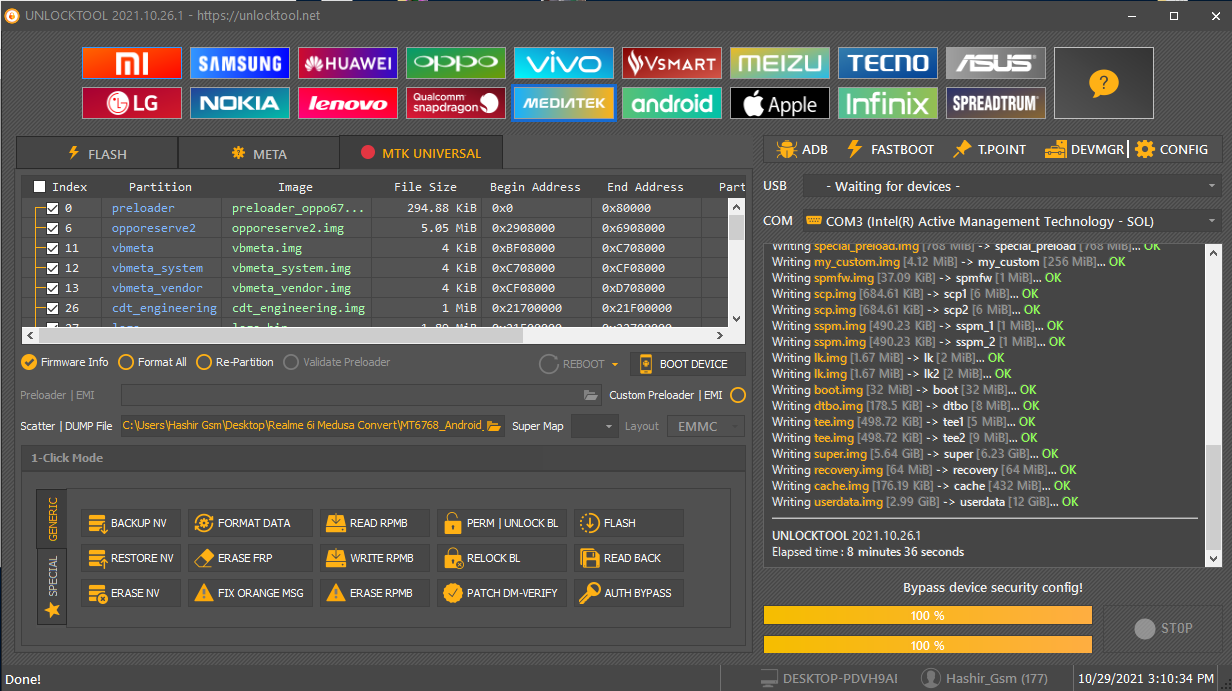Screen dimensions: 1232x691
Task: Select the Spreadtrum chipset icon
Action: point(996,103)
